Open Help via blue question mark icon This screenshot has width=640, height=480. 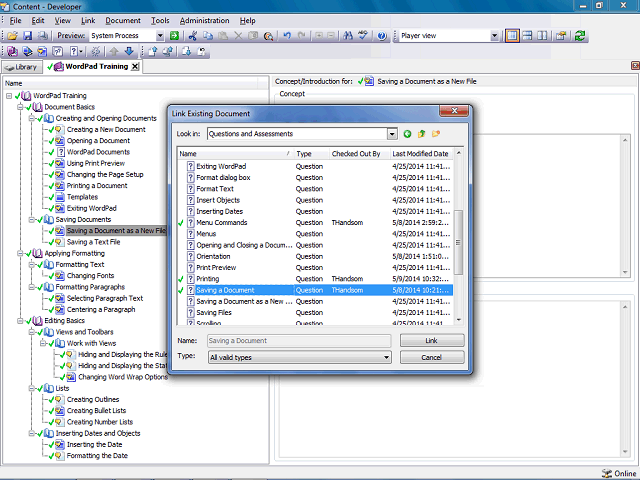[382, 36]
